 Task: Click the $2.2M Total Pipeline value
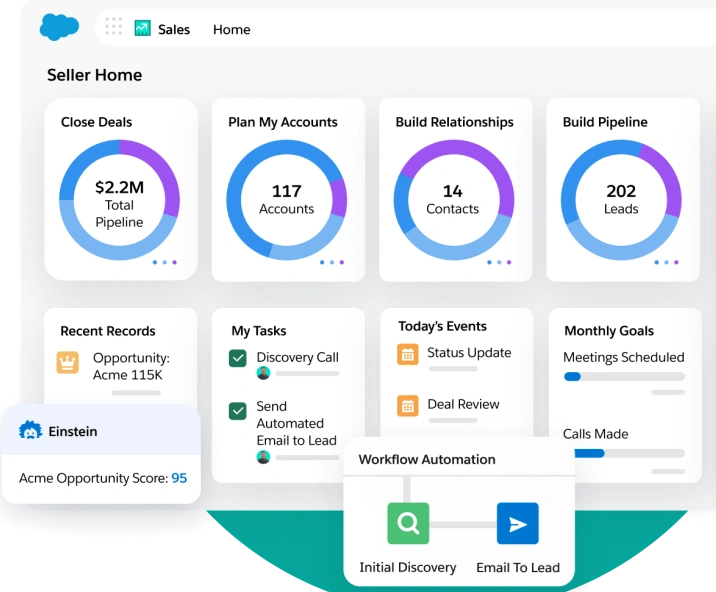[119, 204]
